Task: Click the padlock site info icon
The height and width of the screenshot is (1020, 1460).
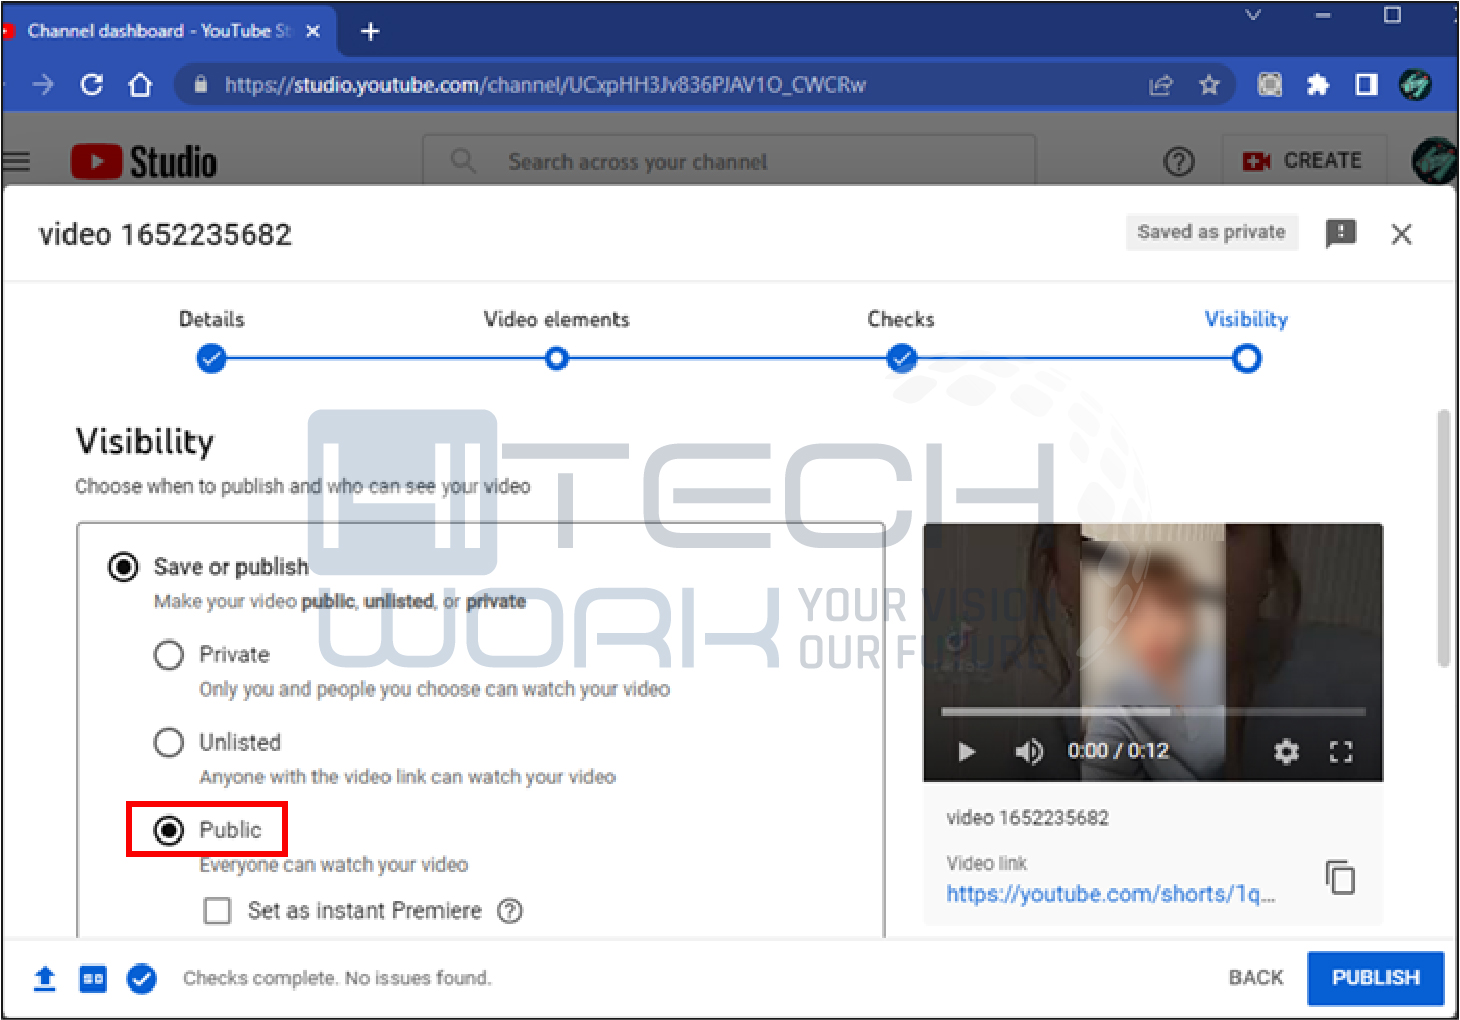Action: (201, 85)
